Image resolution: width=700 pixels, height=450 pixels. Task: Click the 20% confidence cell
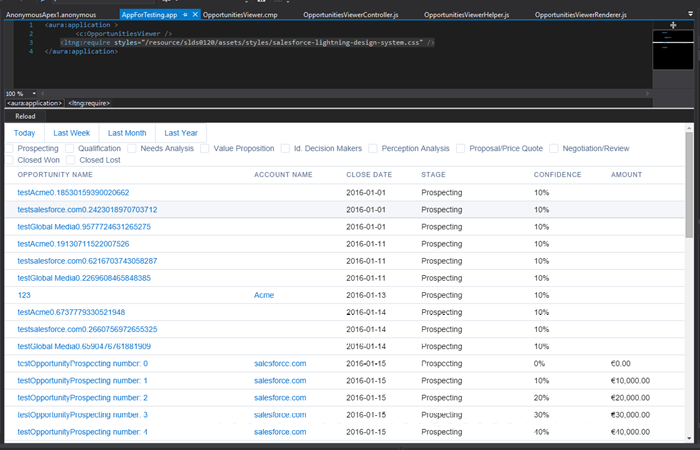pyautogui.click(x=541, y=398)
